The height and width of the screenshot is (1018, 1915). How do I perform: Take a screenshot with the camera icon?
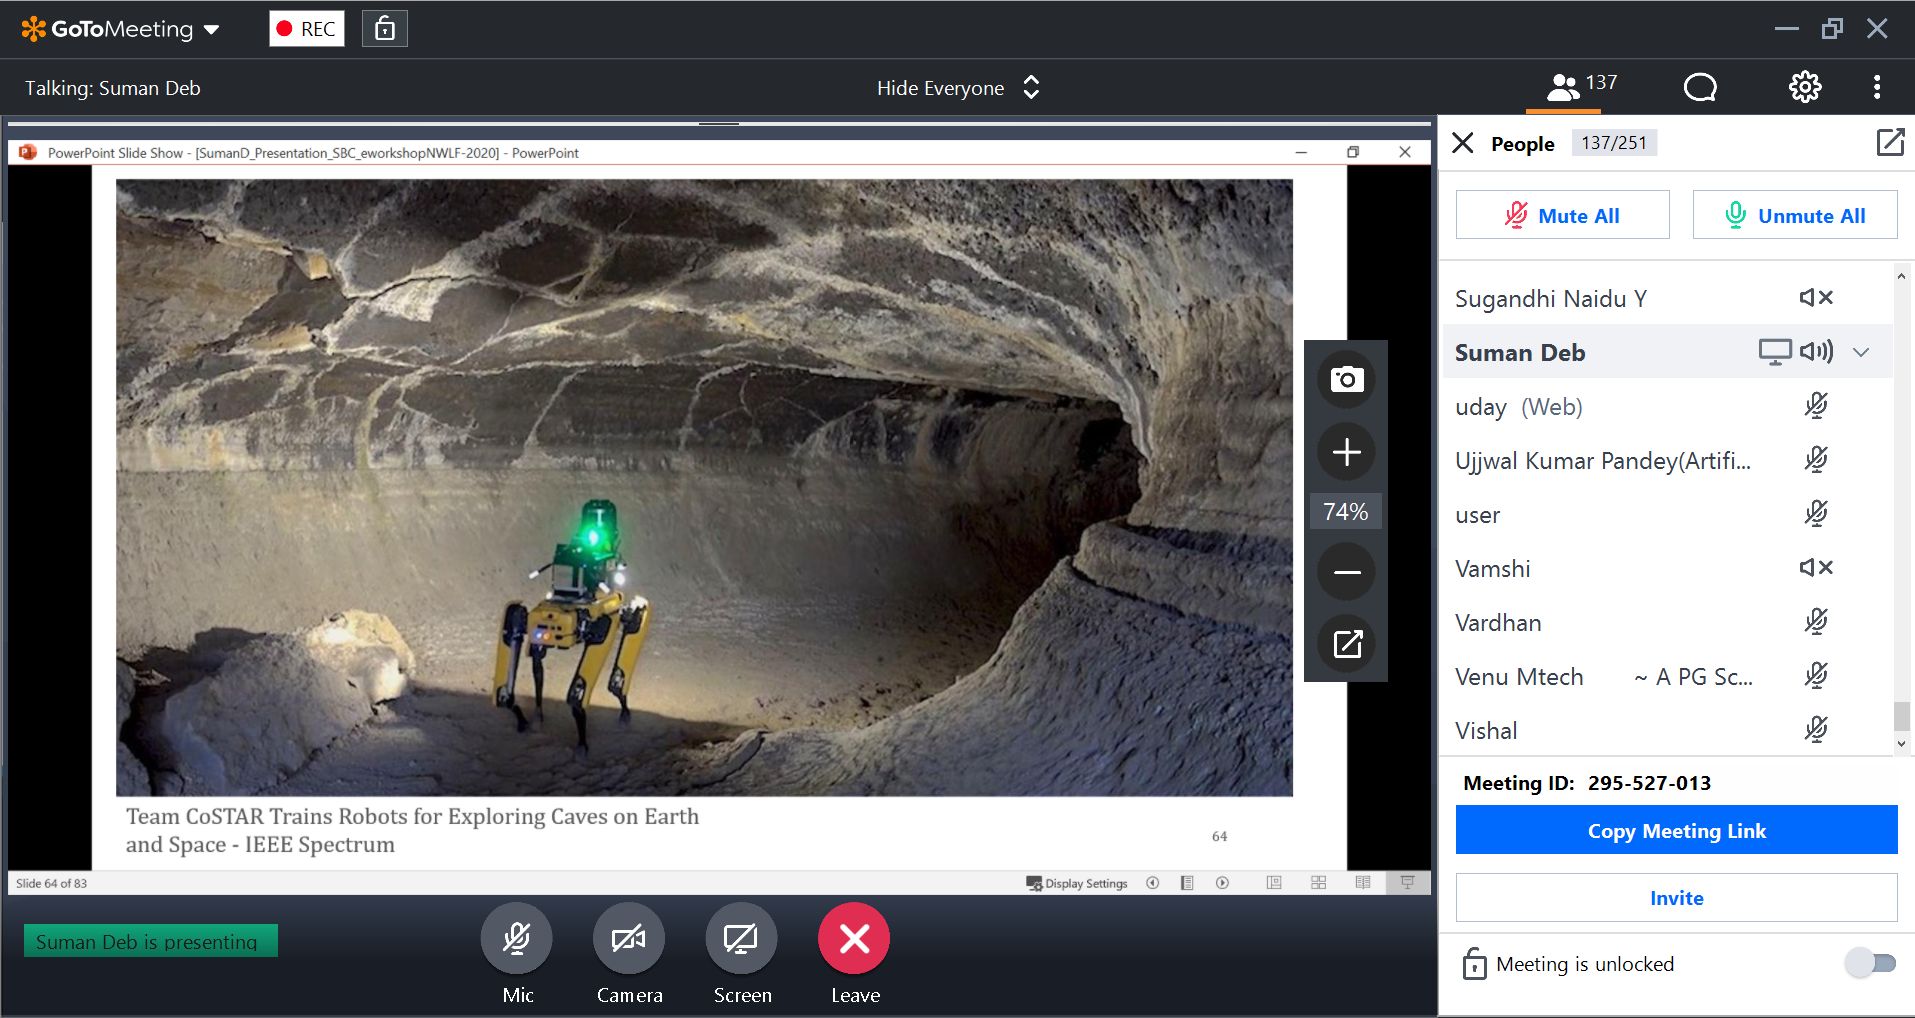point(1346,380)
